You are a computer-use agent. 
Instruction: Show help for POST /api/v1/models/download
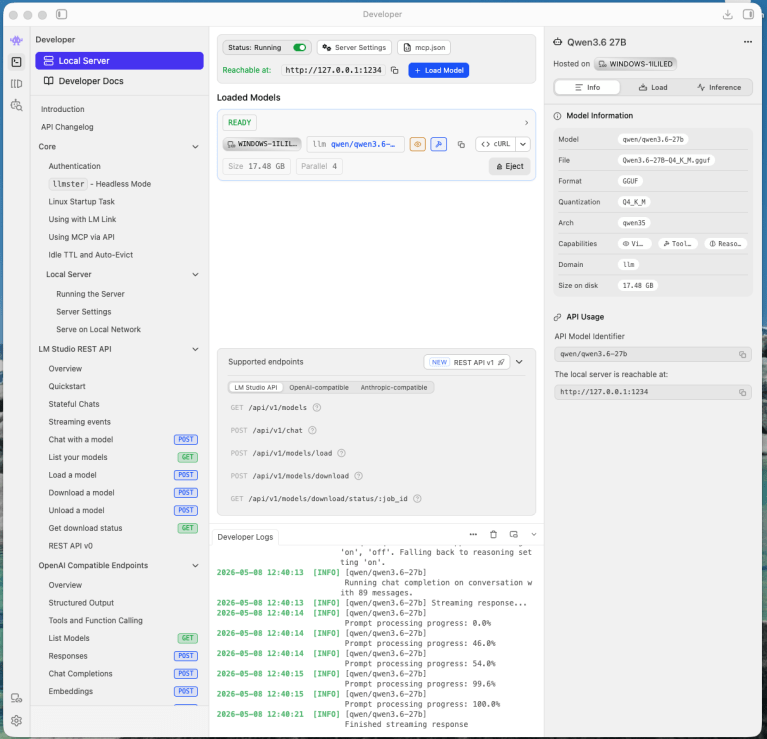359,476
